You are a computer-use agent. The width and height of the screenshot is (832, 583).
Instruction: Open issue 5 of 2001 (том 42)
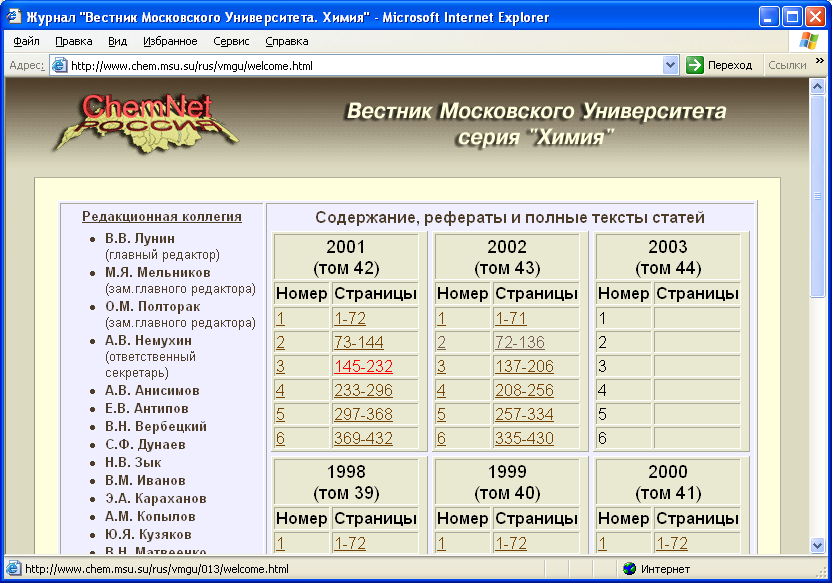pos(281,414)
